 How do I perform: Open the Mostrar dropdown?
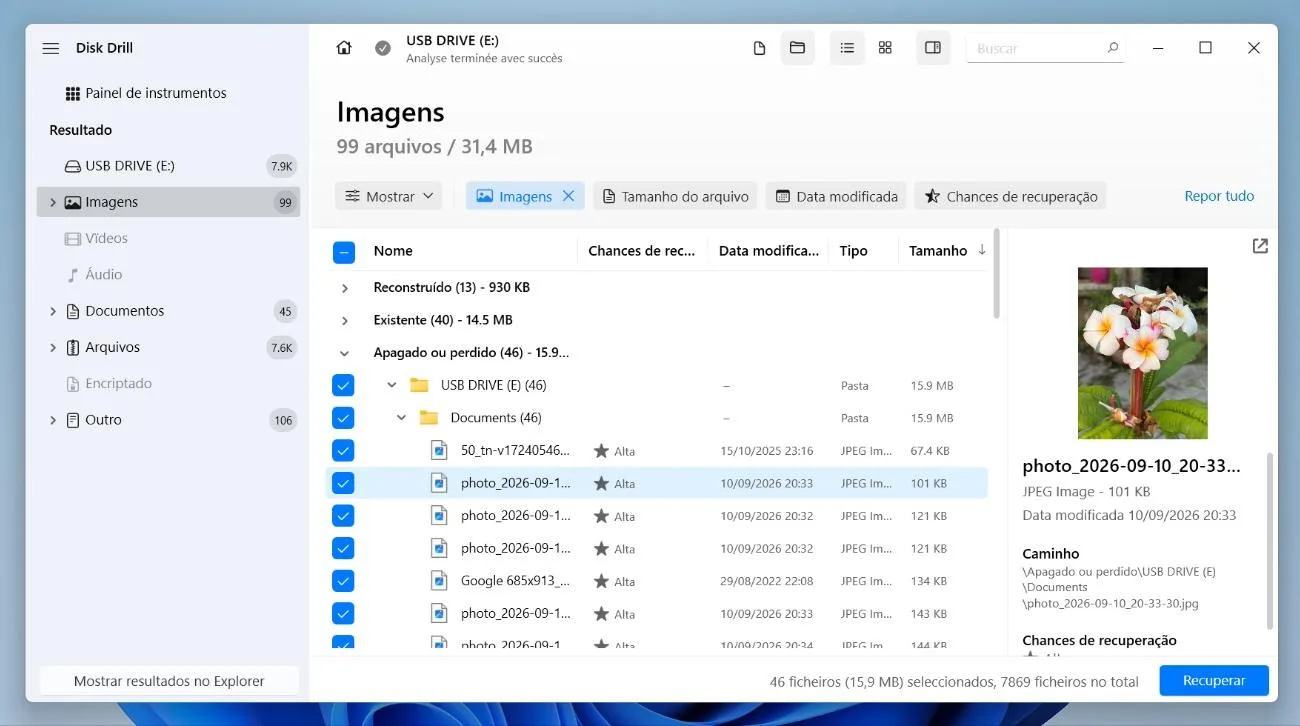pos(389,196)
